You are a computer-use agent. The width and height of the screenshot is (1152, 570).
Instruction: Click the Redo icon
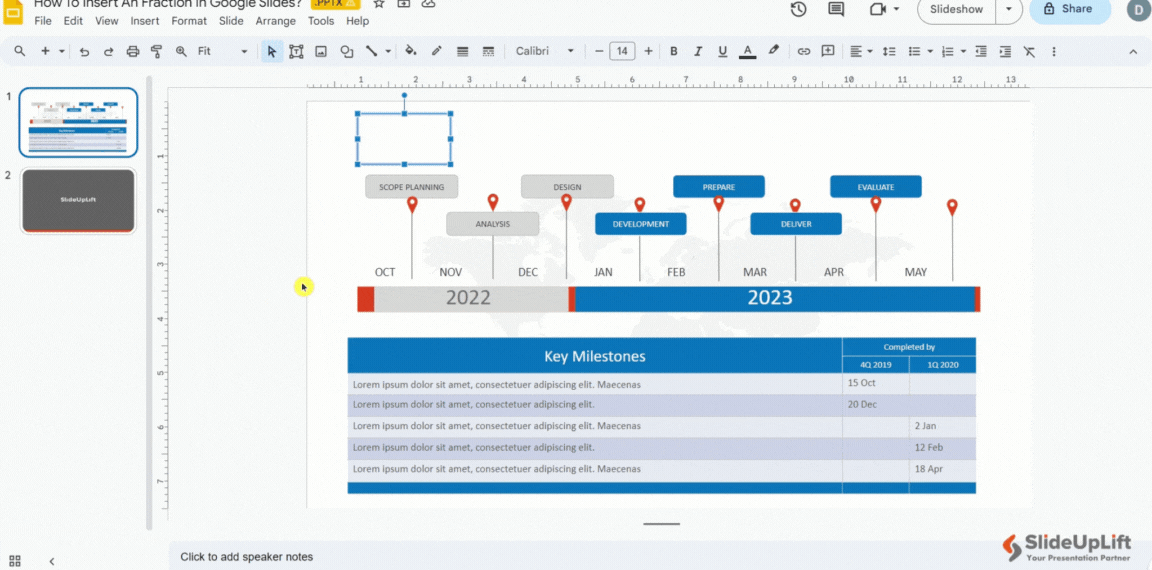109,51
